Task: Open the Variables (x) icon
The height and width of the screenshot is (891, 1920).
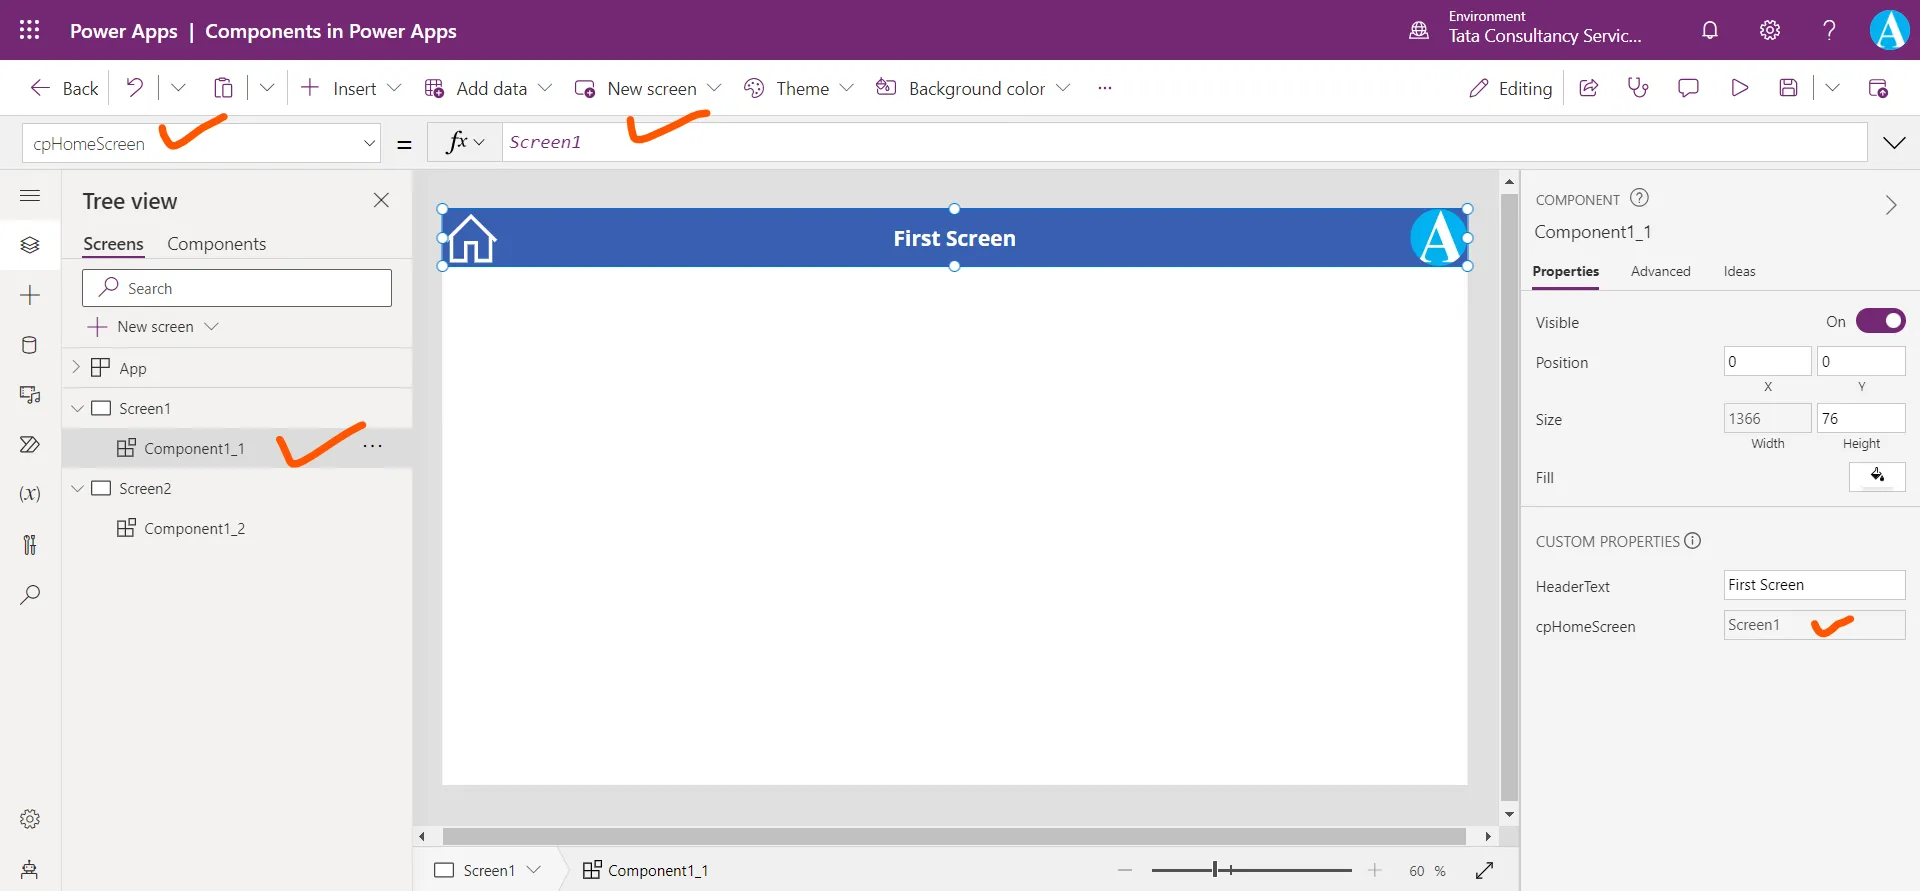Action: (x=30, y=494)
